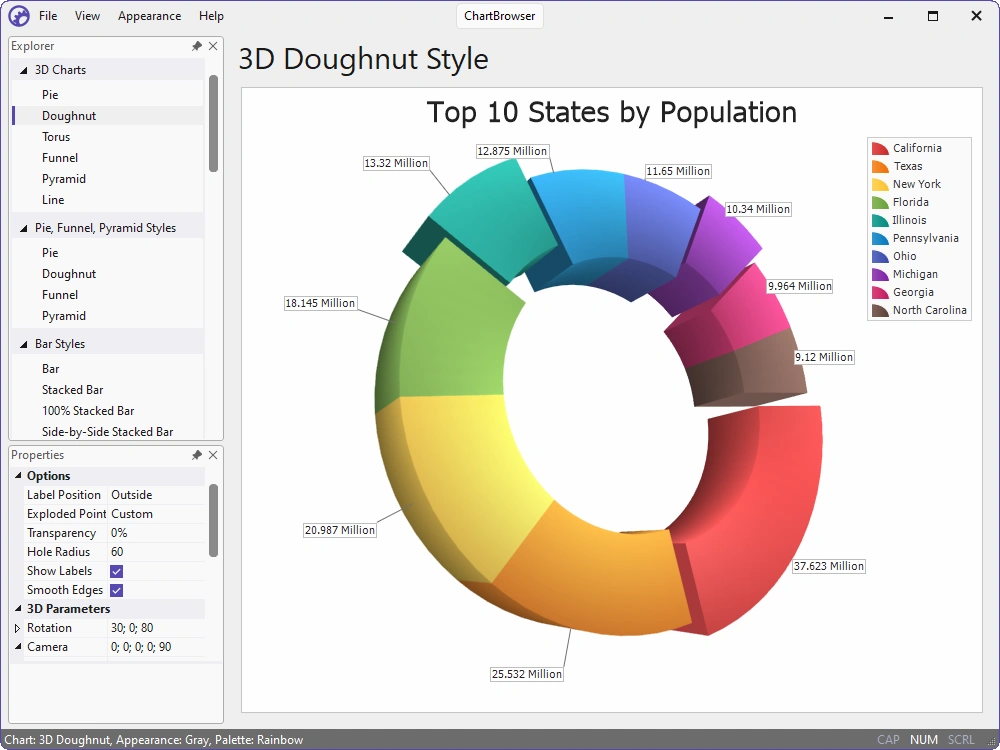1000x750 pixels.
Task: Click the 37.623 Million data label
Action: click(x=828, y=566)
